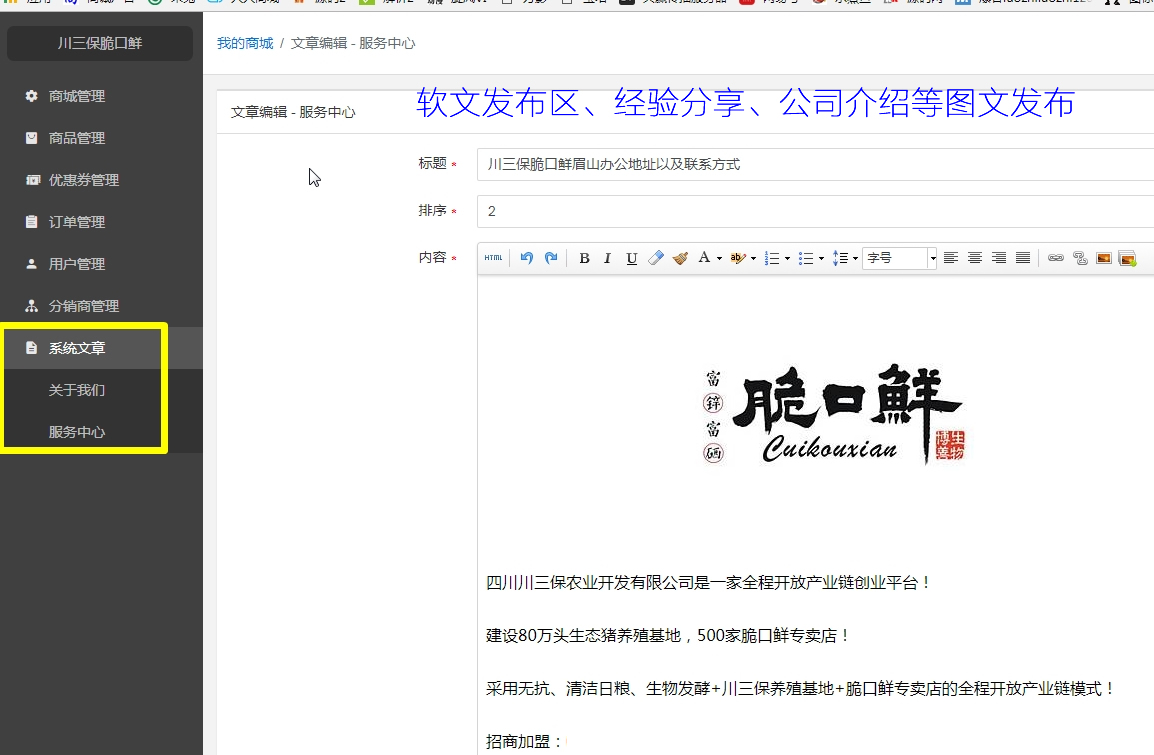Screen dimensions: 1154x755
Task: Align text right
Action: 999,258
